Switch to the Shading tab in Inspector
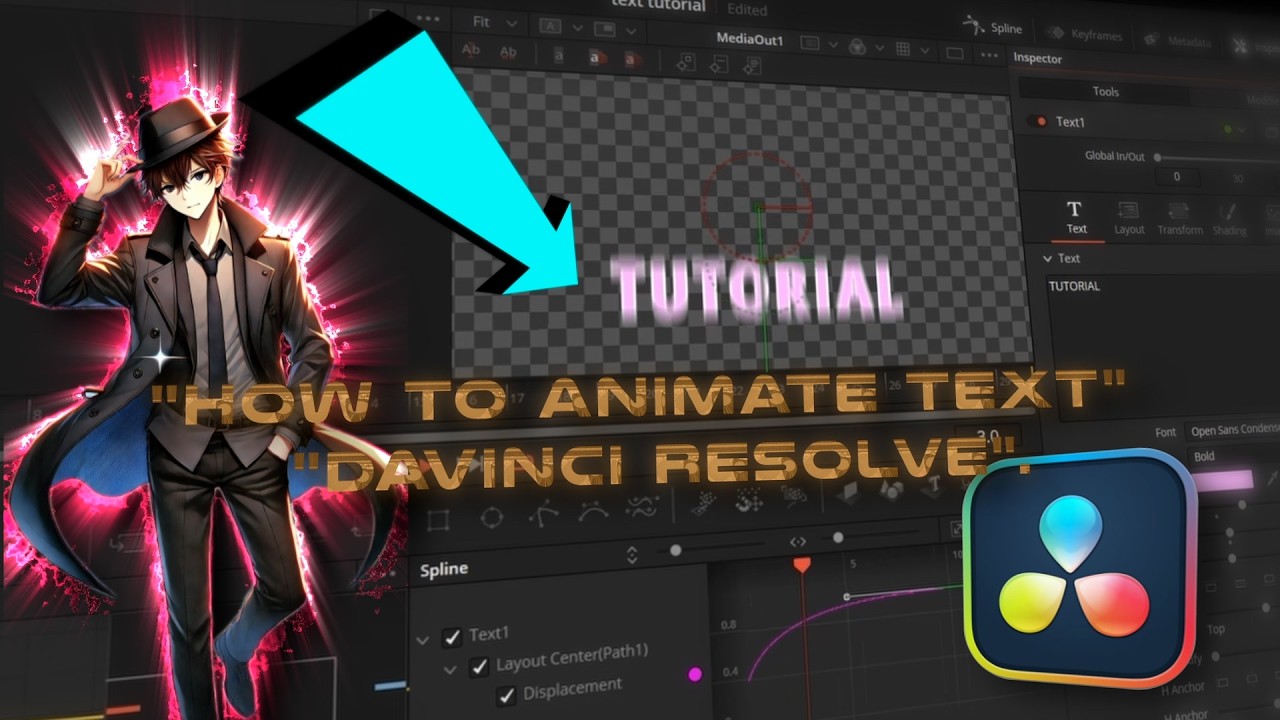 (1229, 220)
